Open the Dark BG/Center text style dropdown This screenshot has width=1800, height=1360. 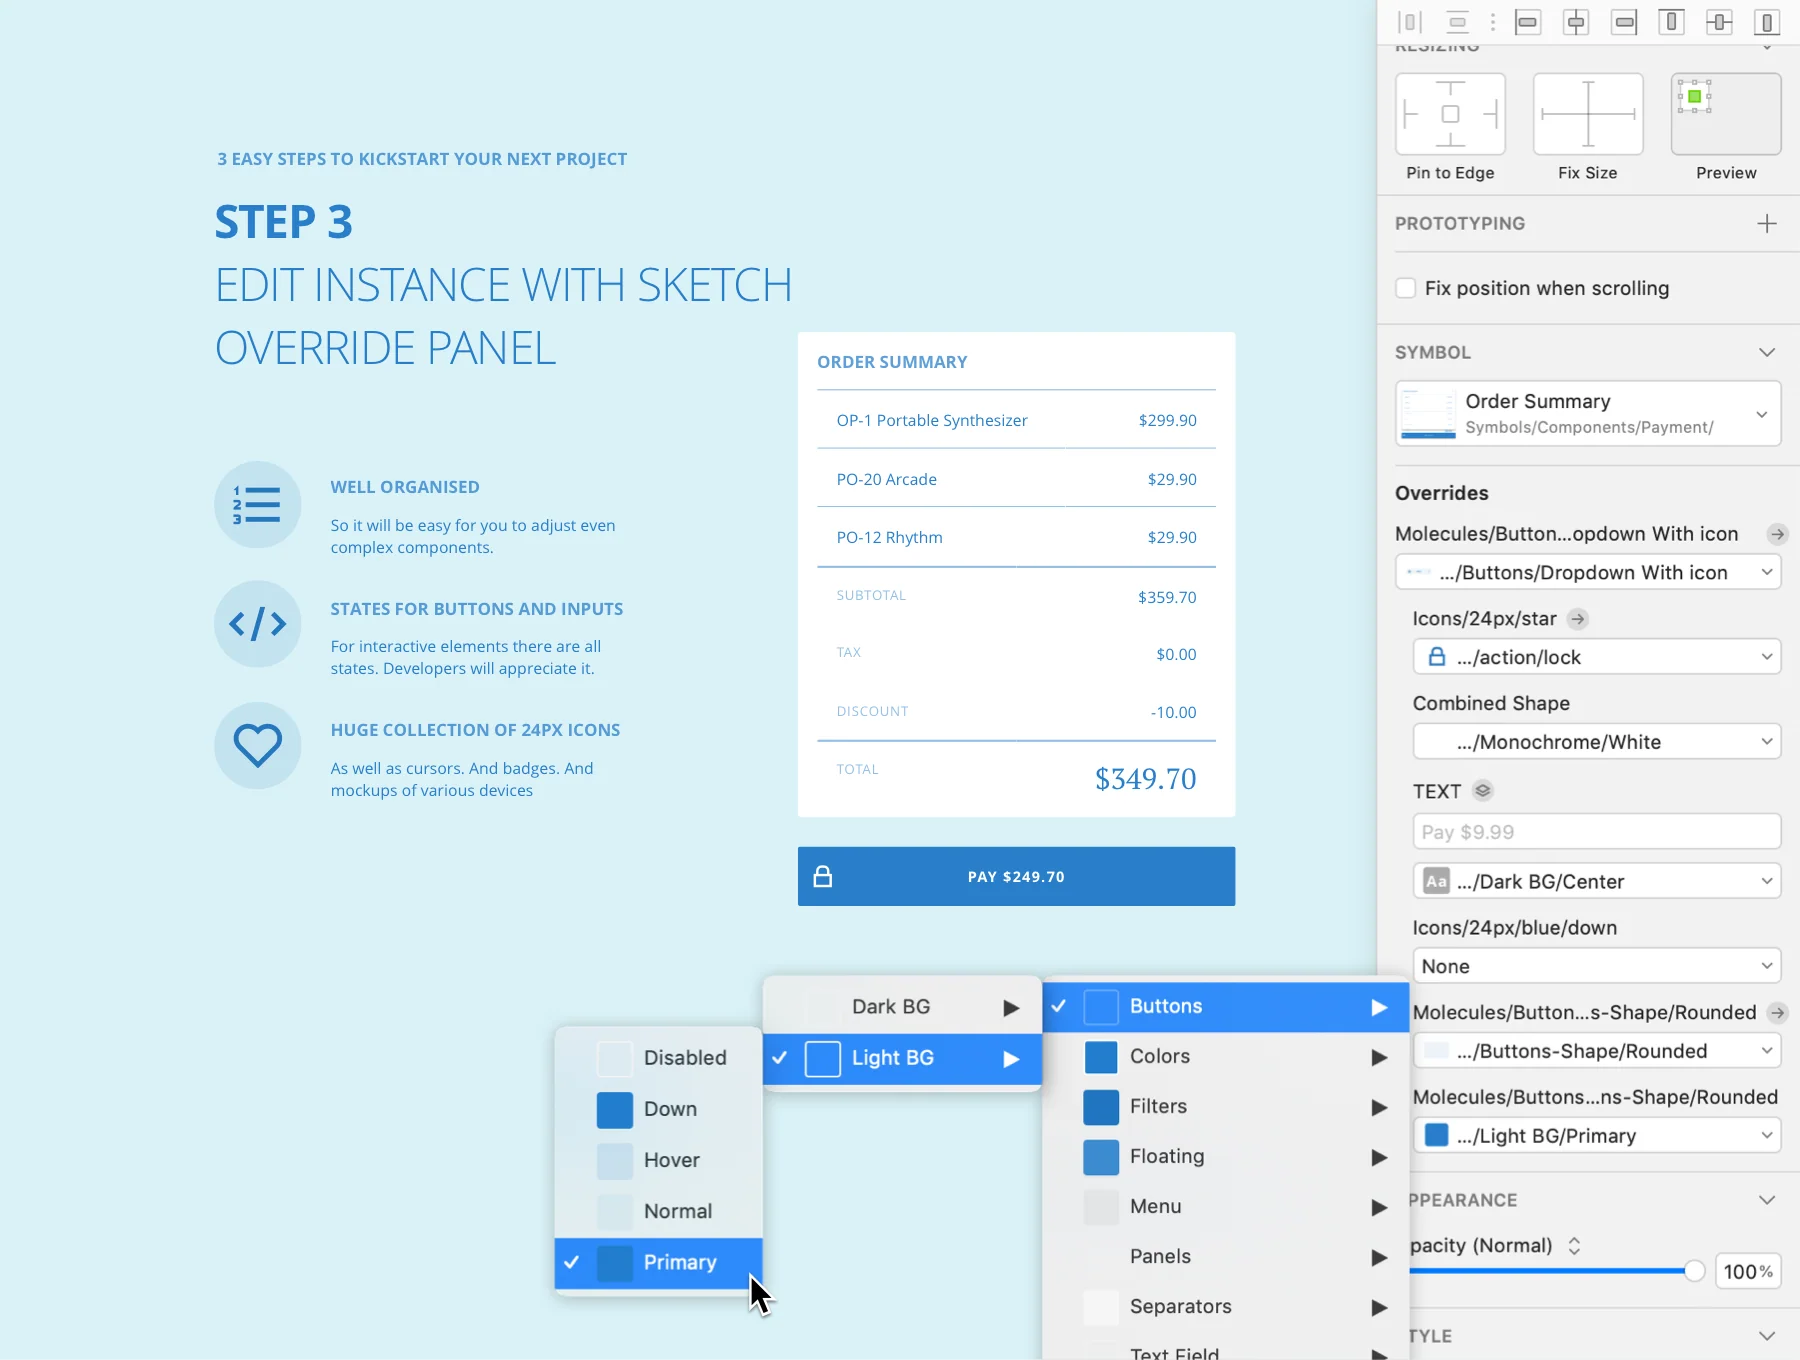coord(1597,881)
